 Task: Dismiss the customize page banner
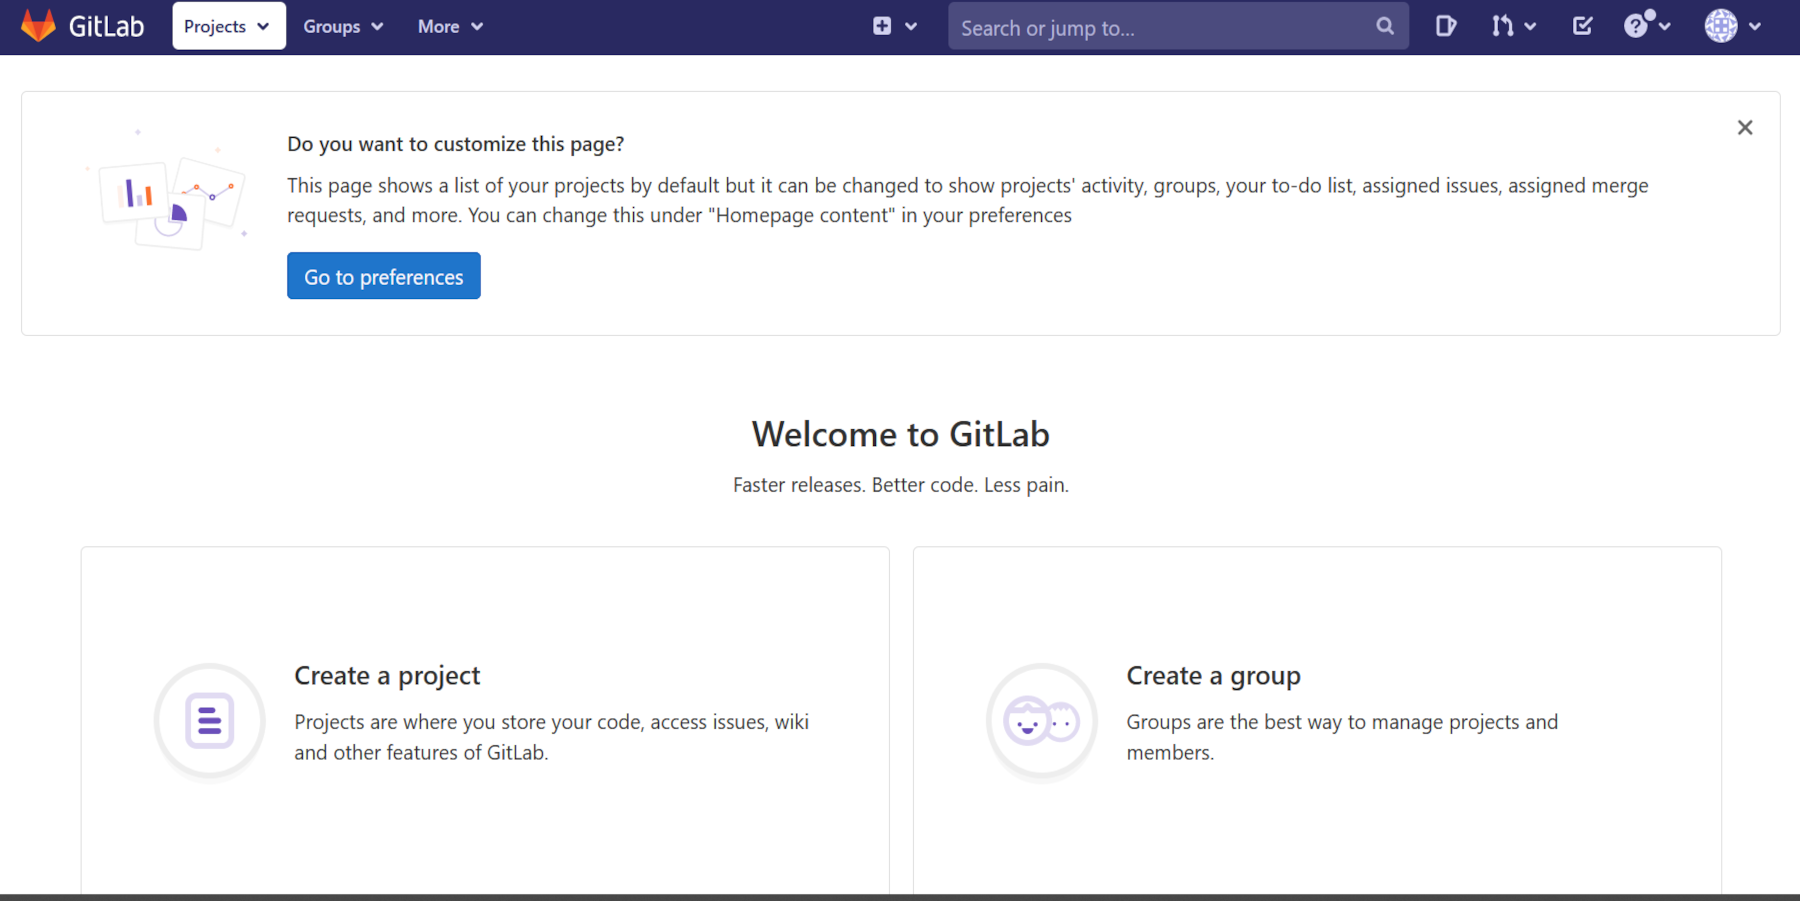point(1745,128)
